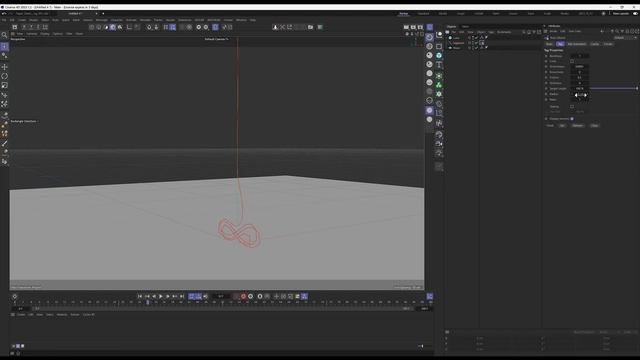Viewport: 640px width, 360px height.
Task: Click the highlighted key mode icon right of timeline buttons
Action: (x=304, y=296)
